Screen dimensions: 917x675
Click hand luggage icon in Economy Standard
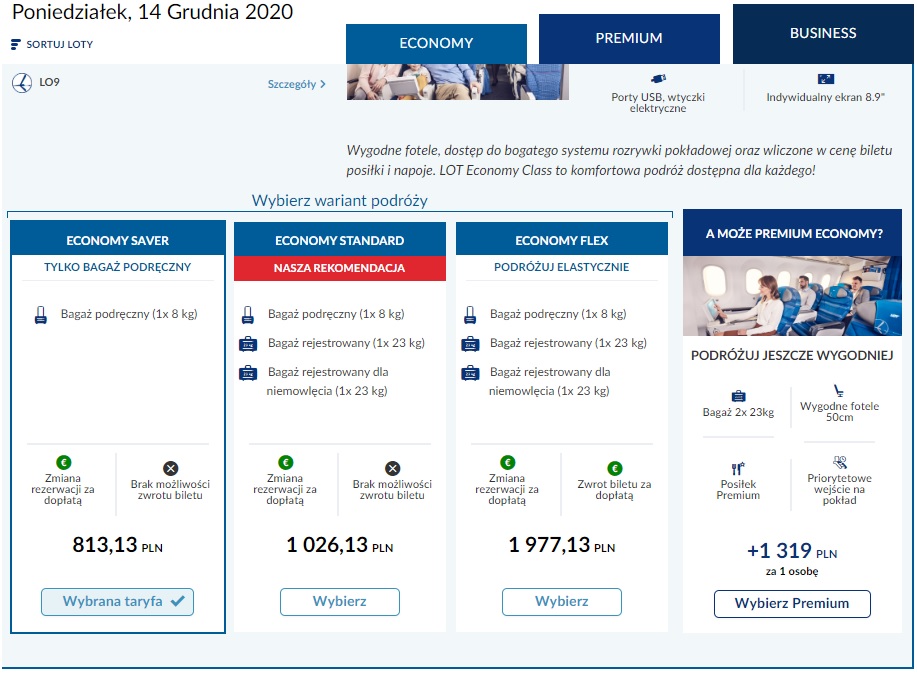248,315
